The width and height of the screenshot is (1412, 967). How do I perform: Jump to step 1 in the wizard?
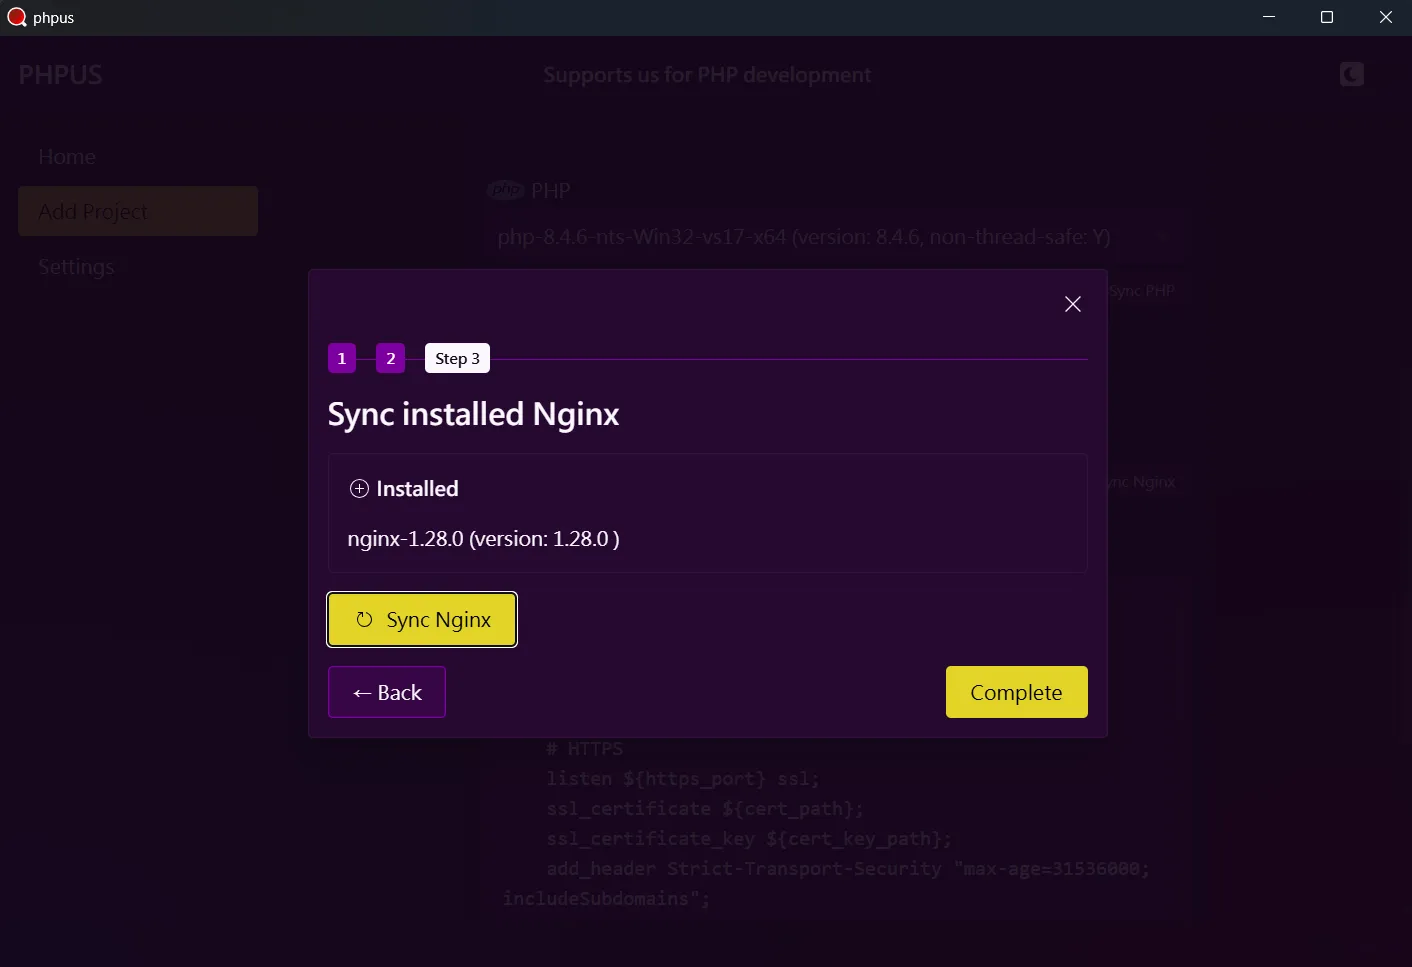click(x=342, y=358)
